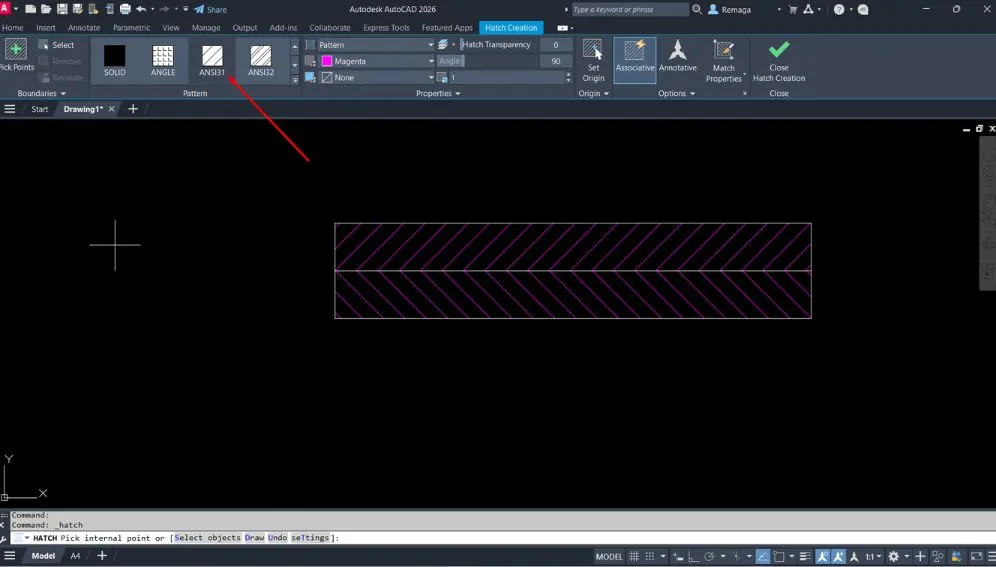Toggle 2D object snap in status bar
Image resolution: width=996 pixels, height=567 pixels.
(x=779, y=557)
